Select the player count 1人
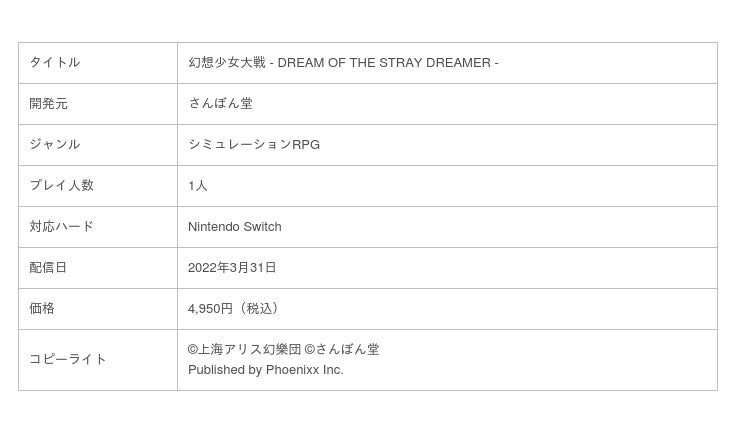740x431 pixels. point(198,186)
